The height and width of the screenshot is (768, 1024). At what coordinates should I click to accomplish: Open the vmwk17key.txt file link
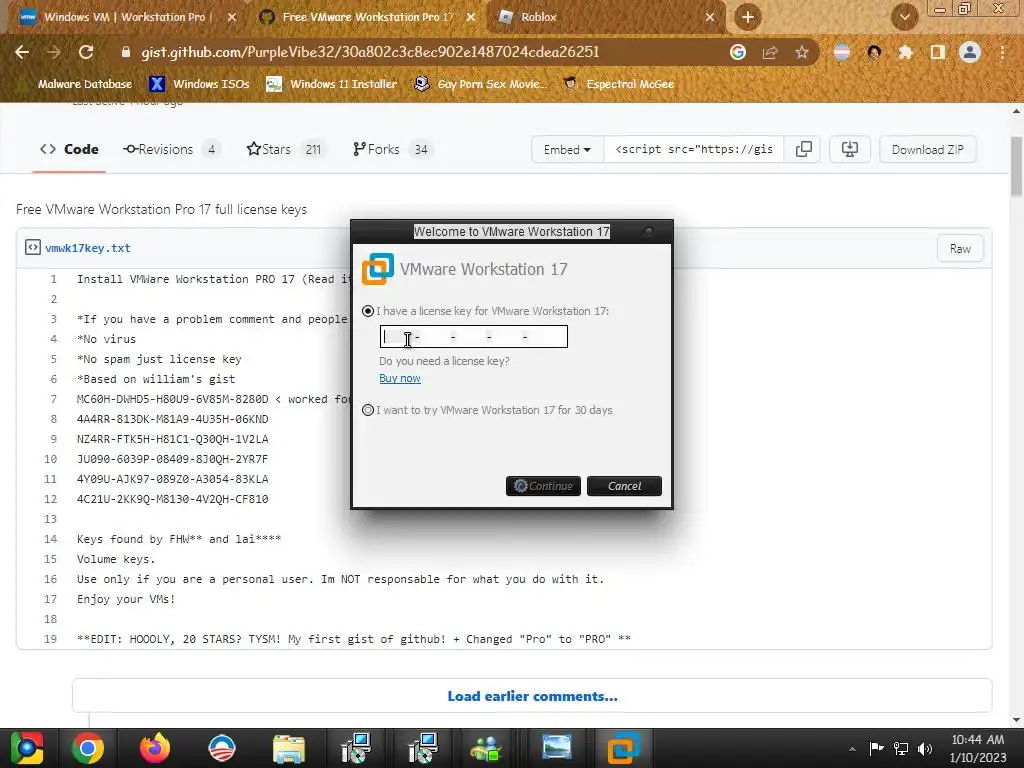[x=88, y=248]
